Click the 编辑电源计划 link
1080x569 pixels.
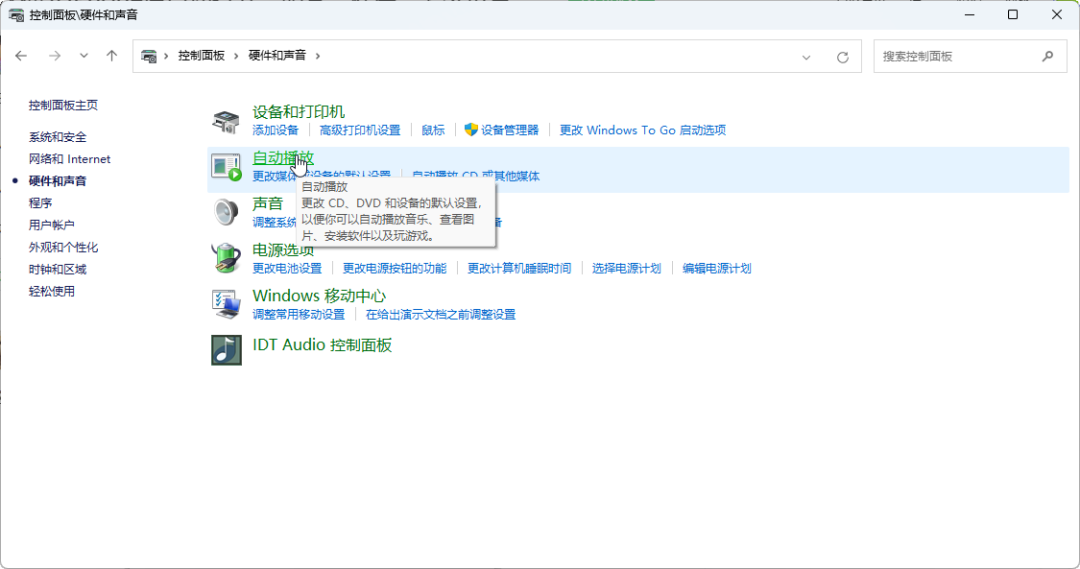pyautogui.click(x=717, y=269)
